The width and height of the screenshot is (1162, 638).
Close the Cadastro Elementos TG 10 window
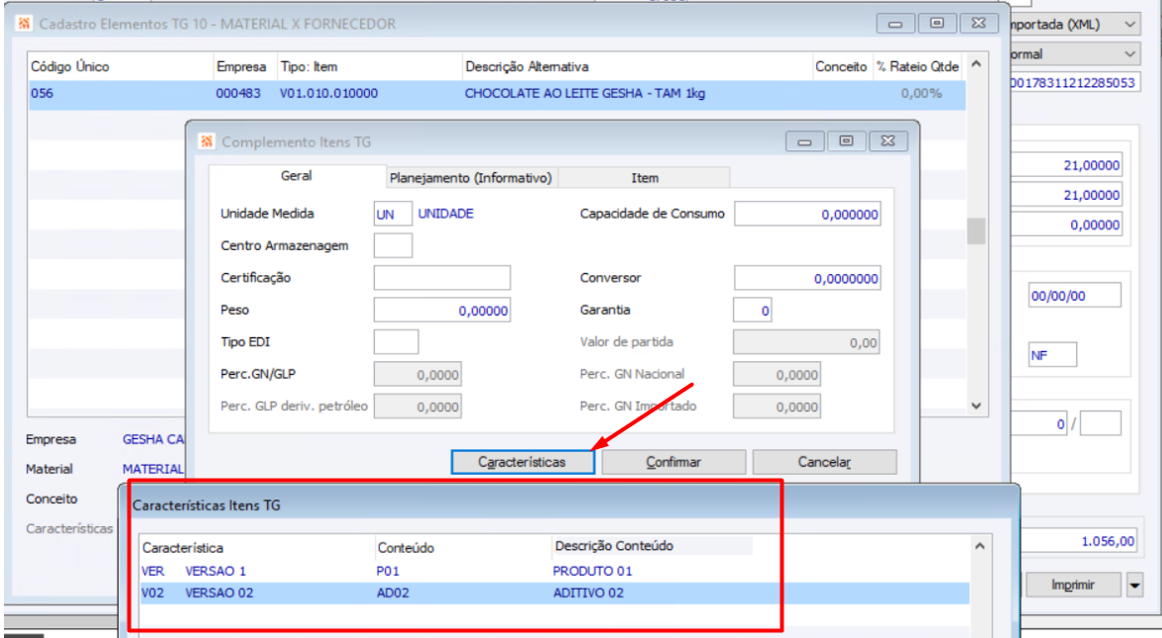pos(978,24)
